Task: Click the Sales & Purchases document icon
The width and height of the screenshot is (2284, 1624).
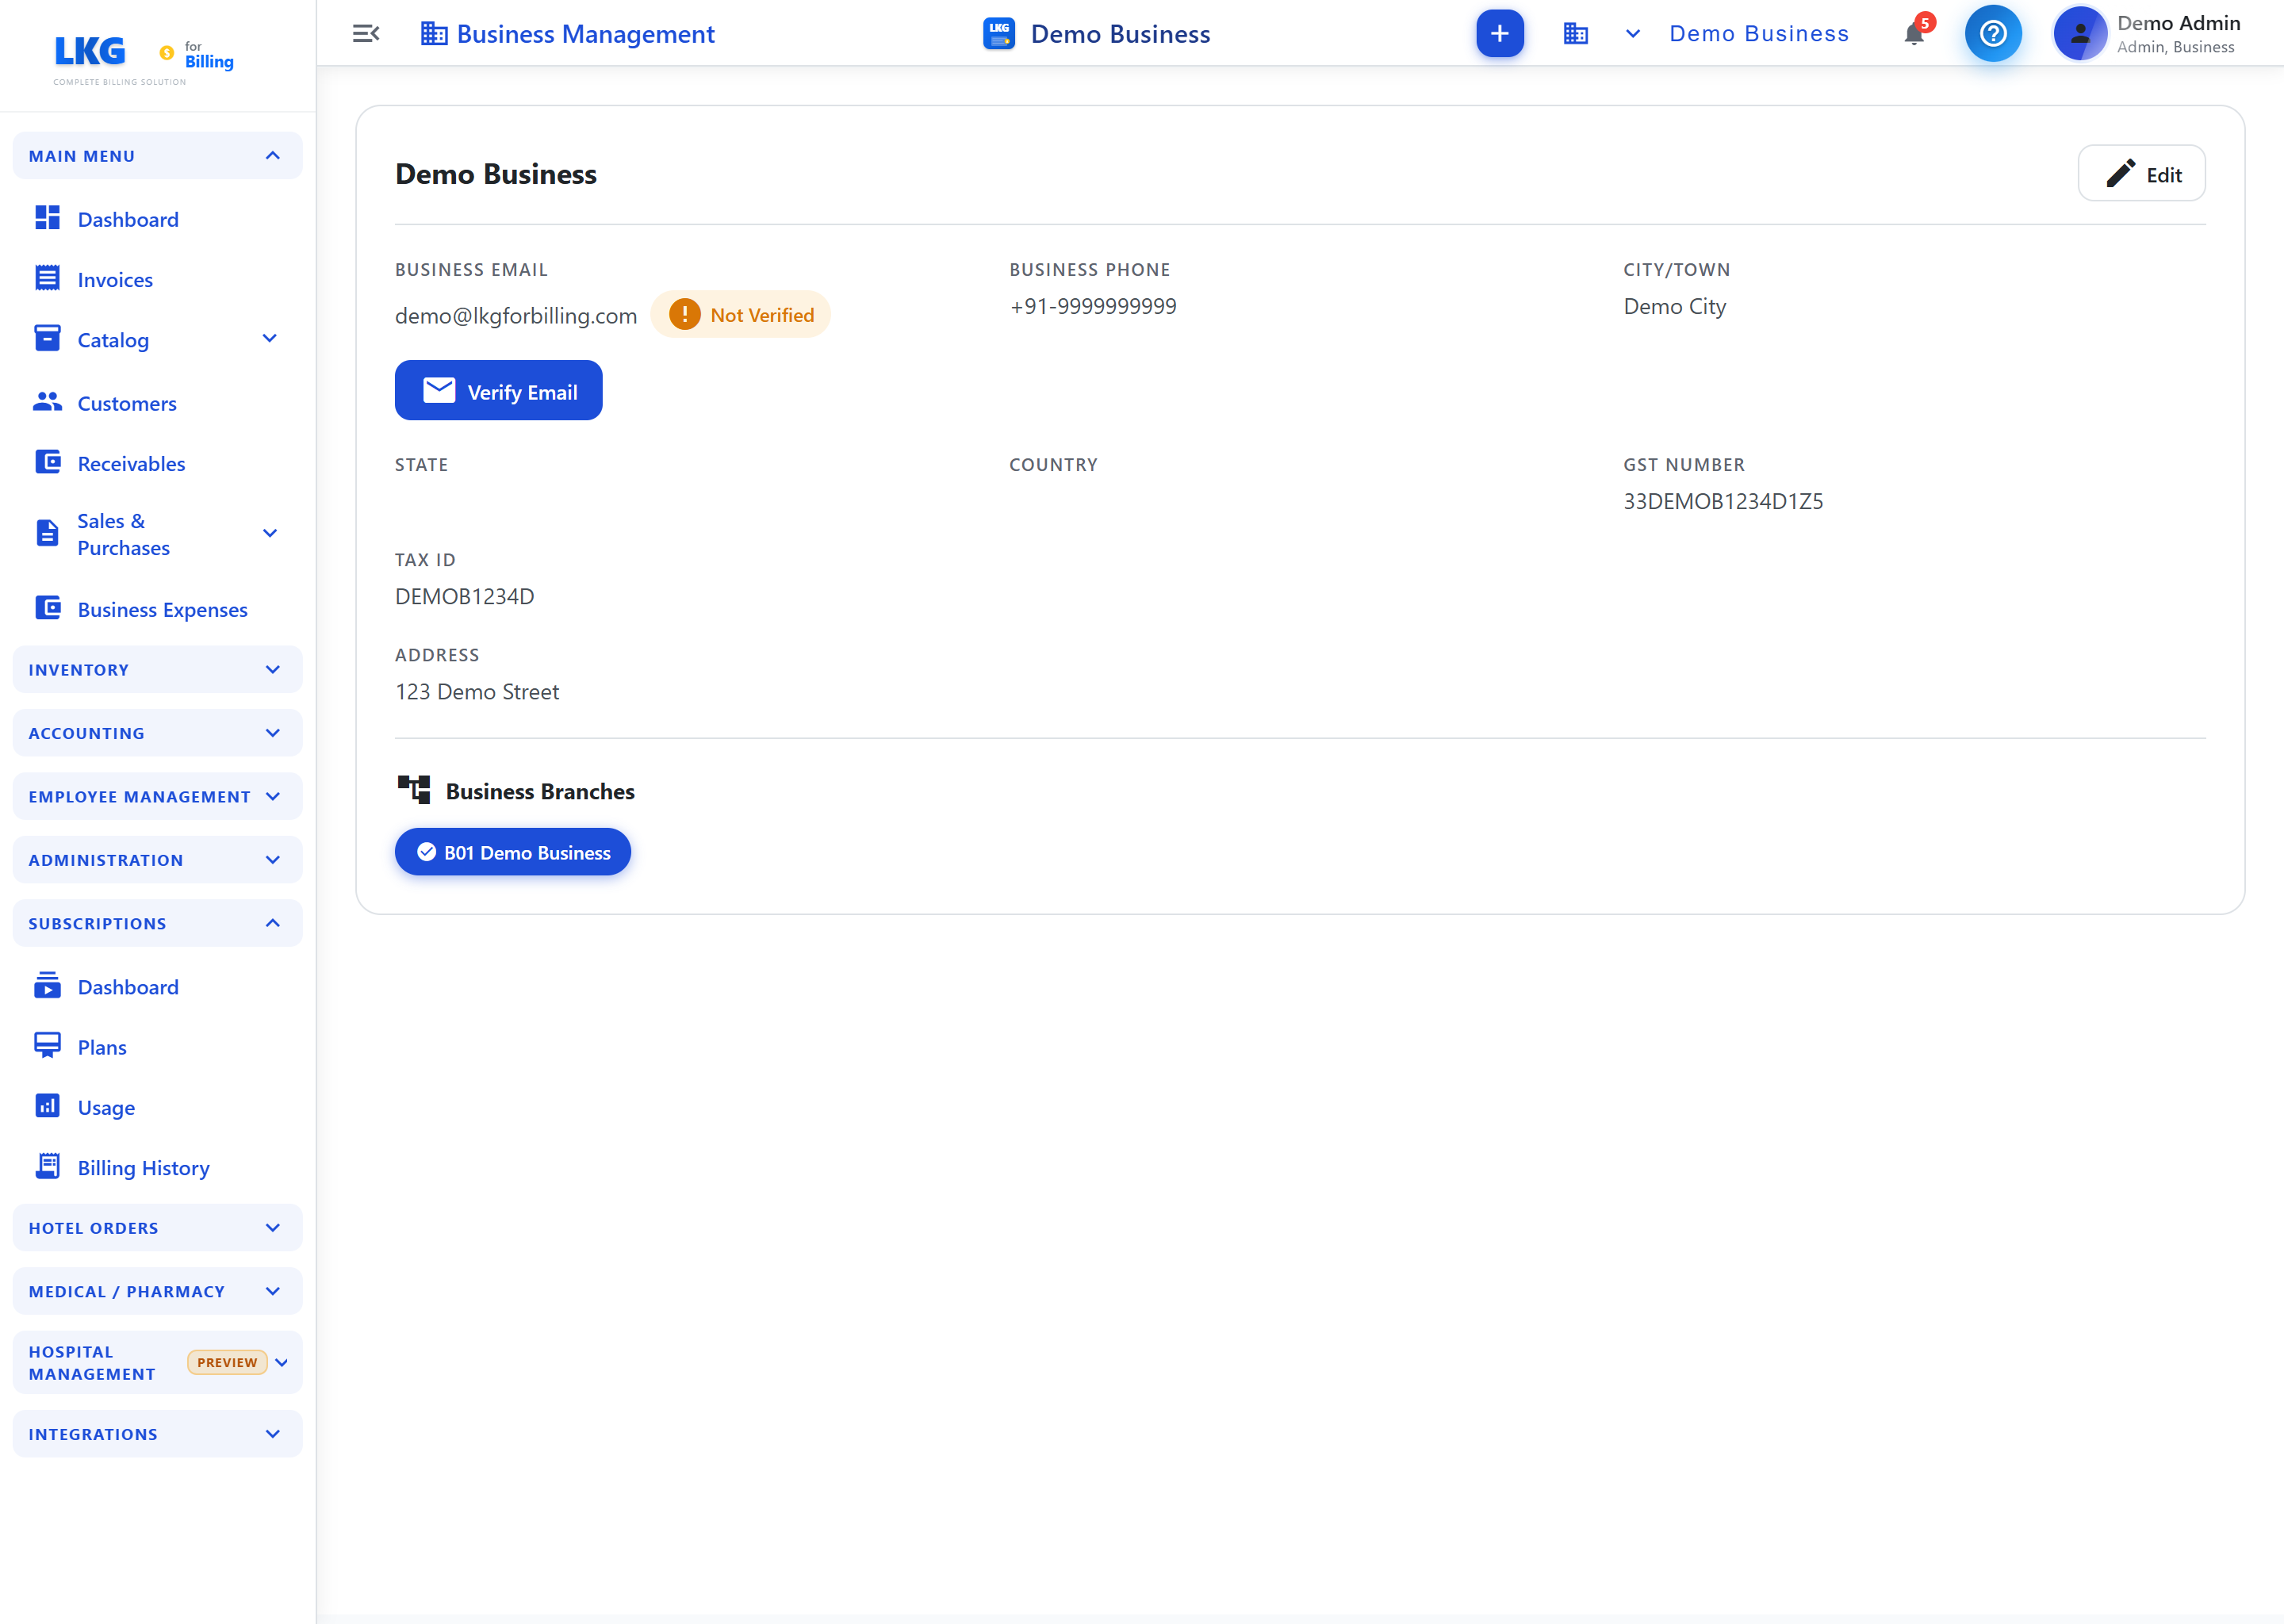Action: coord(47,533)
